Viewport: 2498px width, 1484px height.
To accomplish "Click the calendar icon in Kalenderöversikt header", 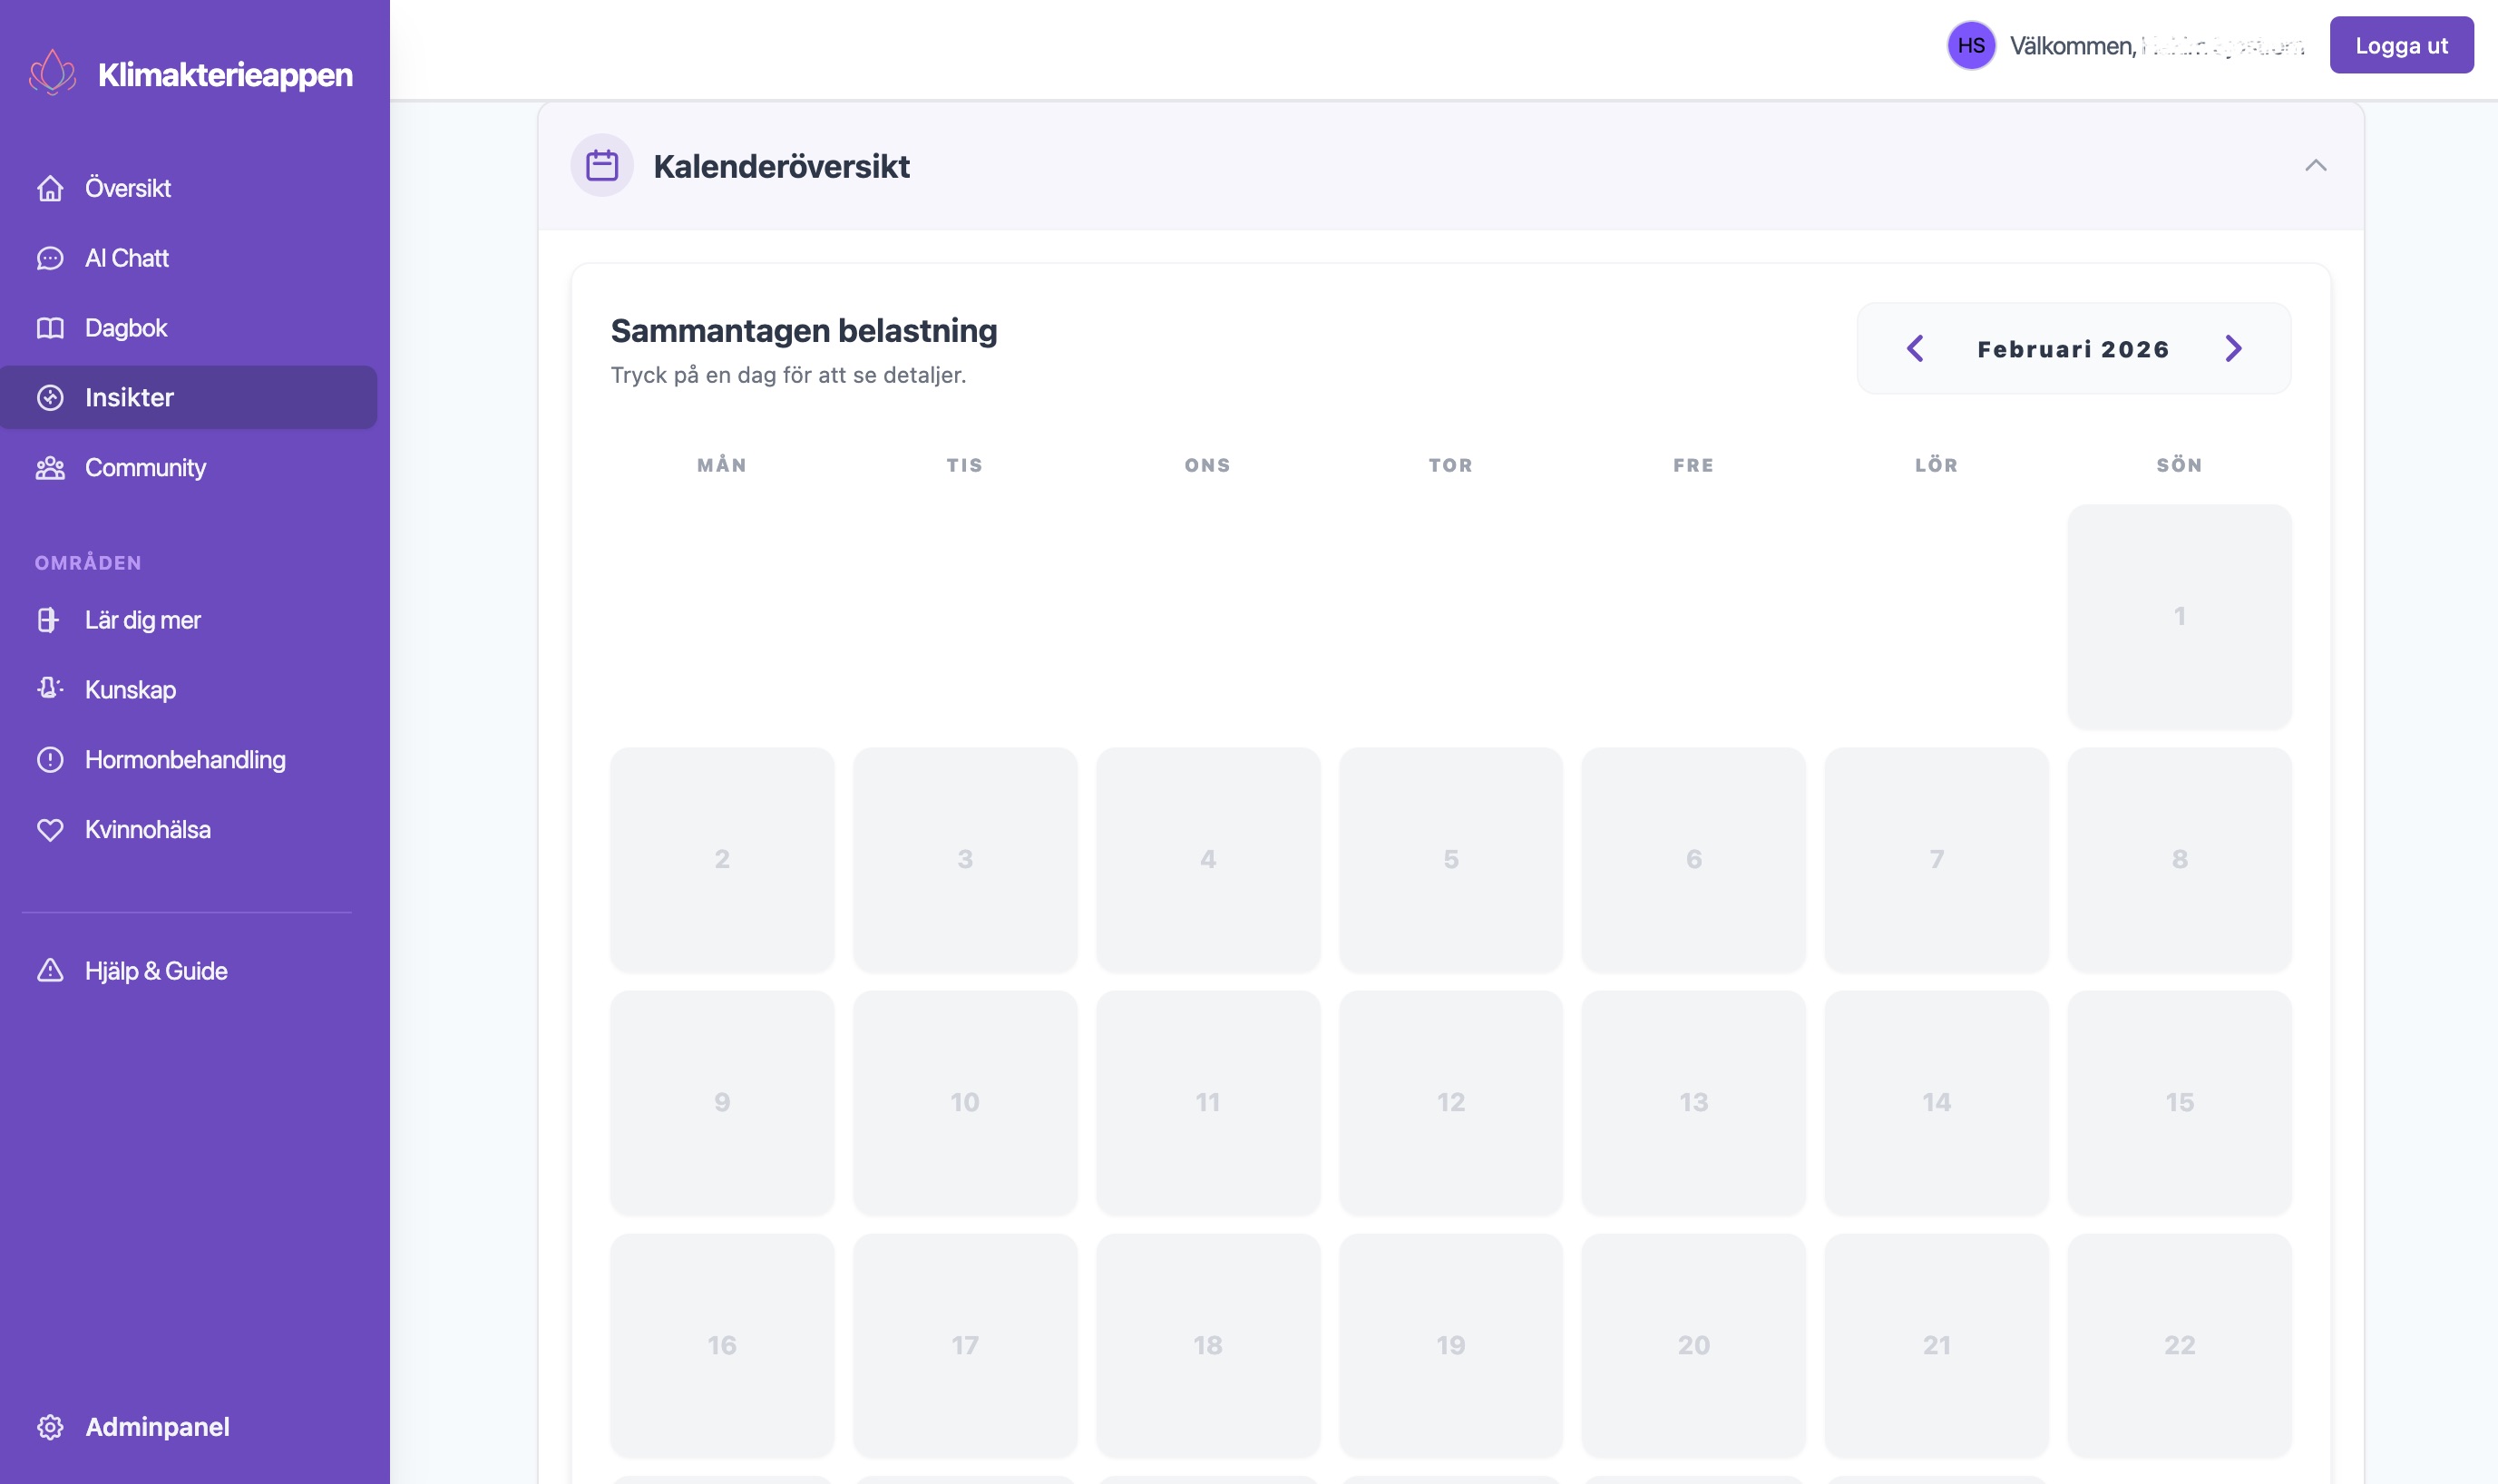I will tap(602, 166).
